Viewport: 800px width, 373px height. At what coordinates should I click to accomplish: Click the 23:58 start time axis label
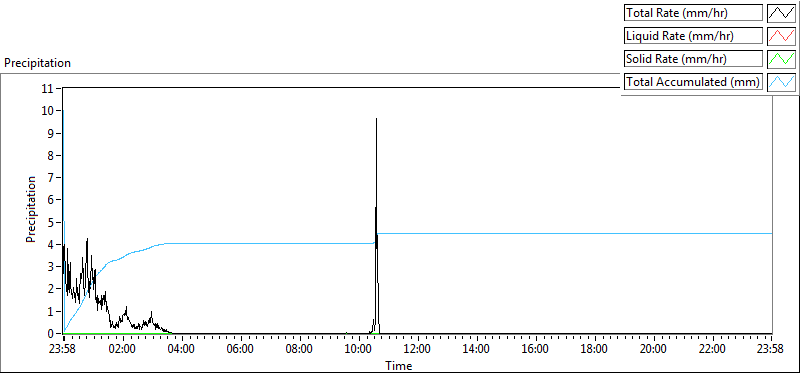64,350
